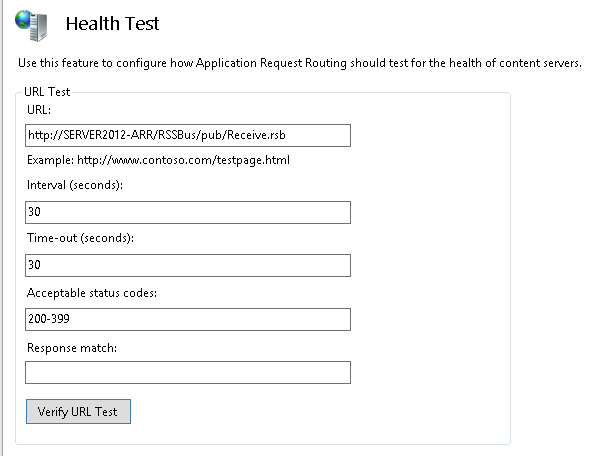Click the empty Response match field

188,372
